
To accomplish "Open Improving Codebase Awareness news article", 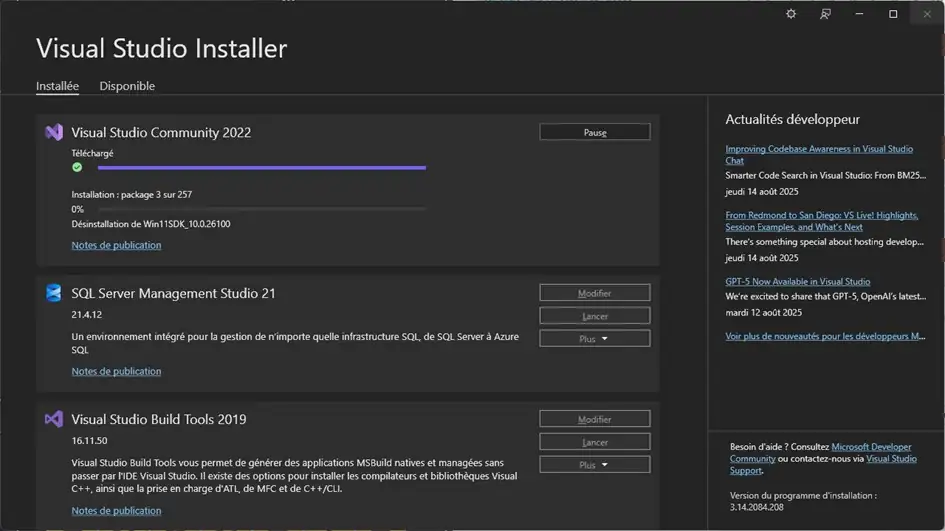I will [819, 154].
